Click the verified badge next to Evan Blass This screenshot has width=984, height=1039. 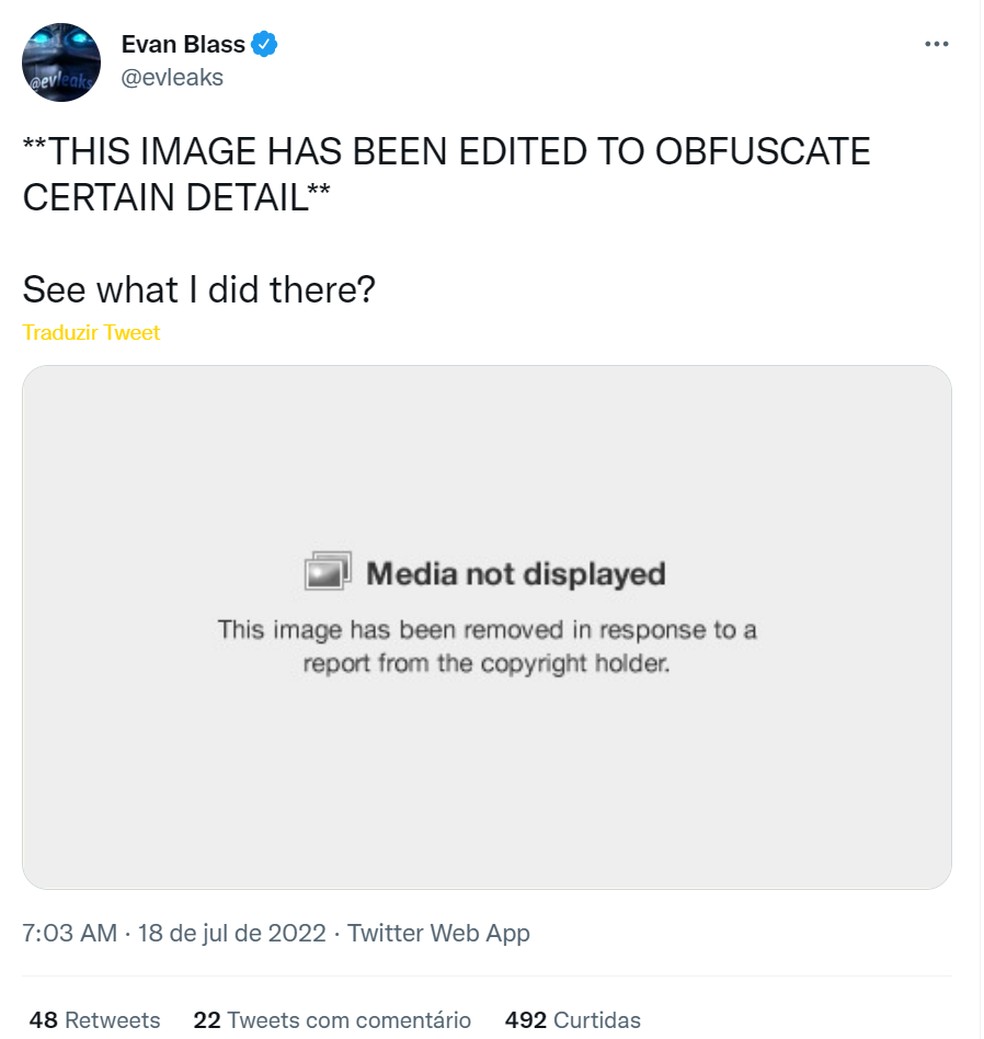(x=264, y=43)
